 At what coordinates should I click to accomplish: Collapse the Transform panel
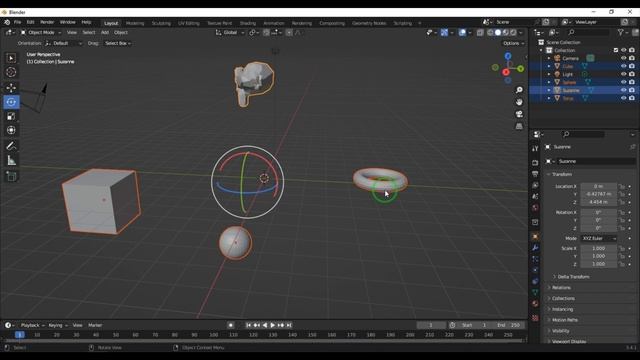point(562,174)
